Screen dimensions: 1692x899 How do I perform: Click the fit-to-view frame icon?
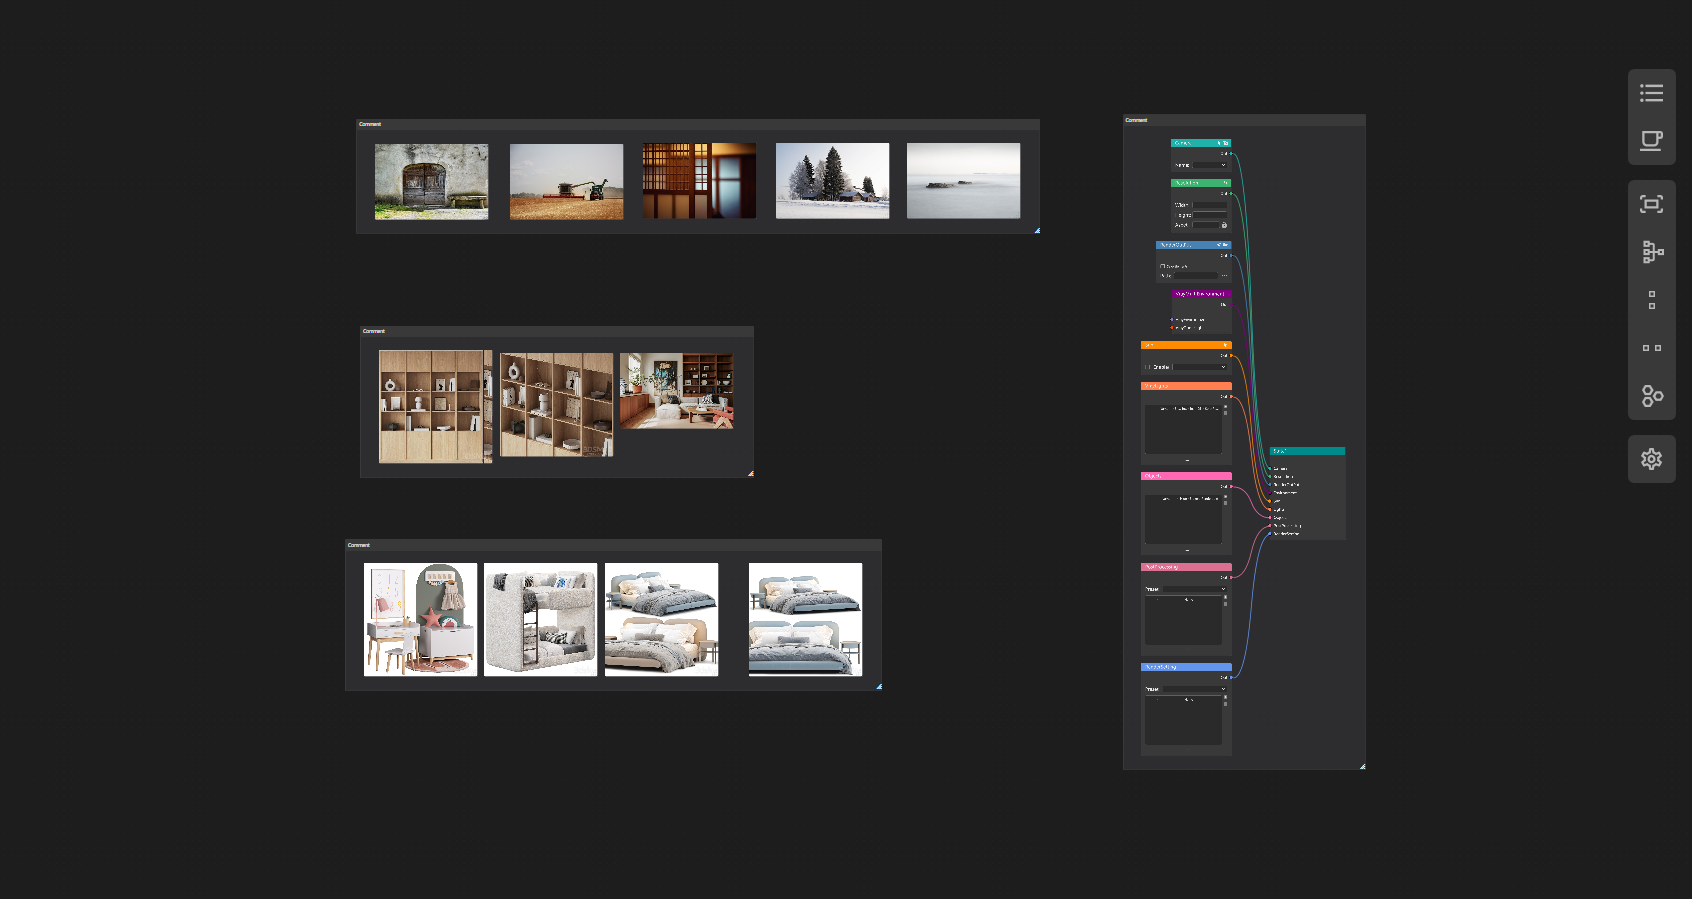point(1651,204)
